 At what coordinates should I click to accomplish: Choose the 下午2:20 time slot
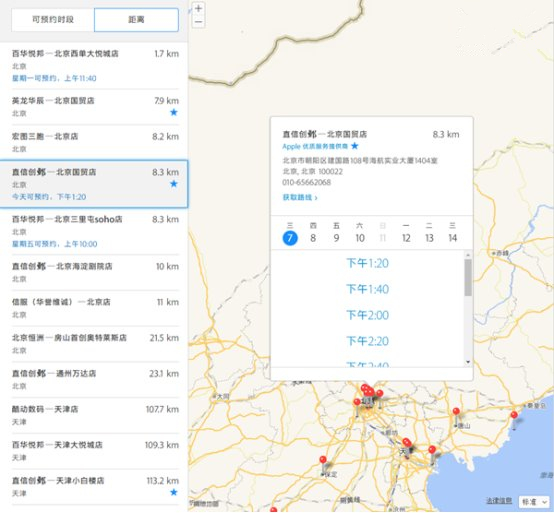[x=367, y=341]
